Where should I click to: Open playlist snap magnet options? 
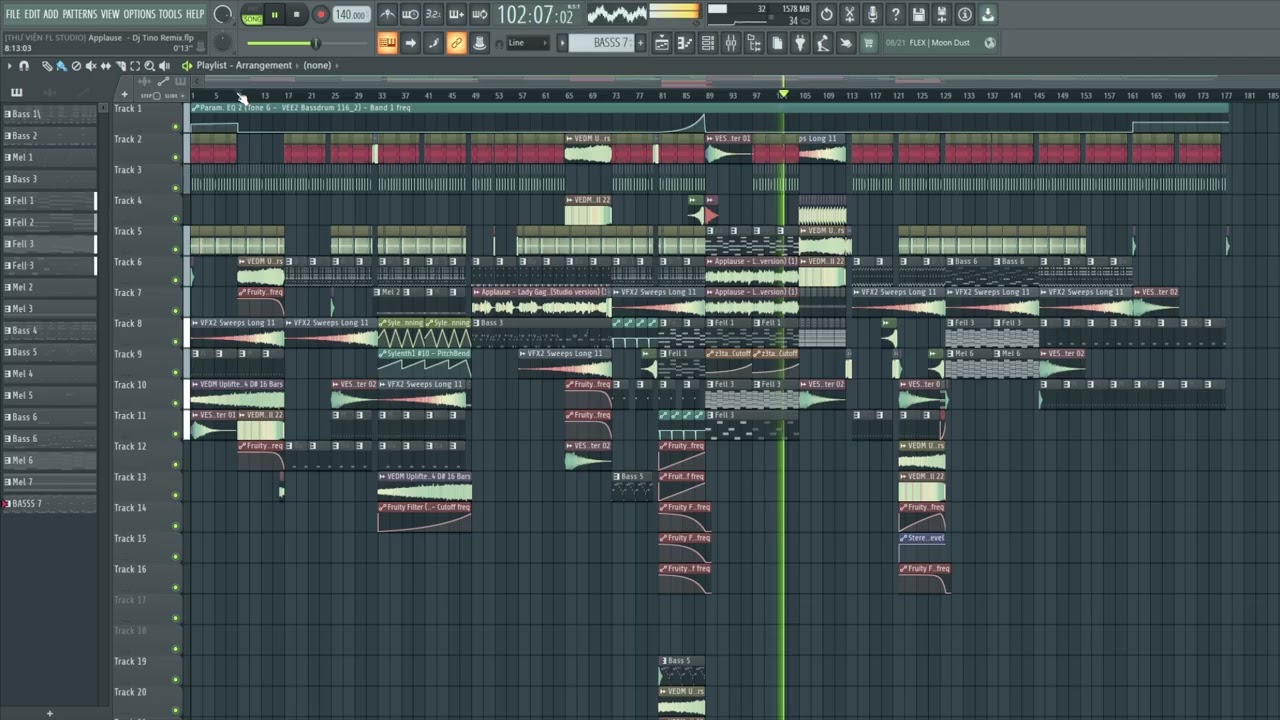point(23,65)
